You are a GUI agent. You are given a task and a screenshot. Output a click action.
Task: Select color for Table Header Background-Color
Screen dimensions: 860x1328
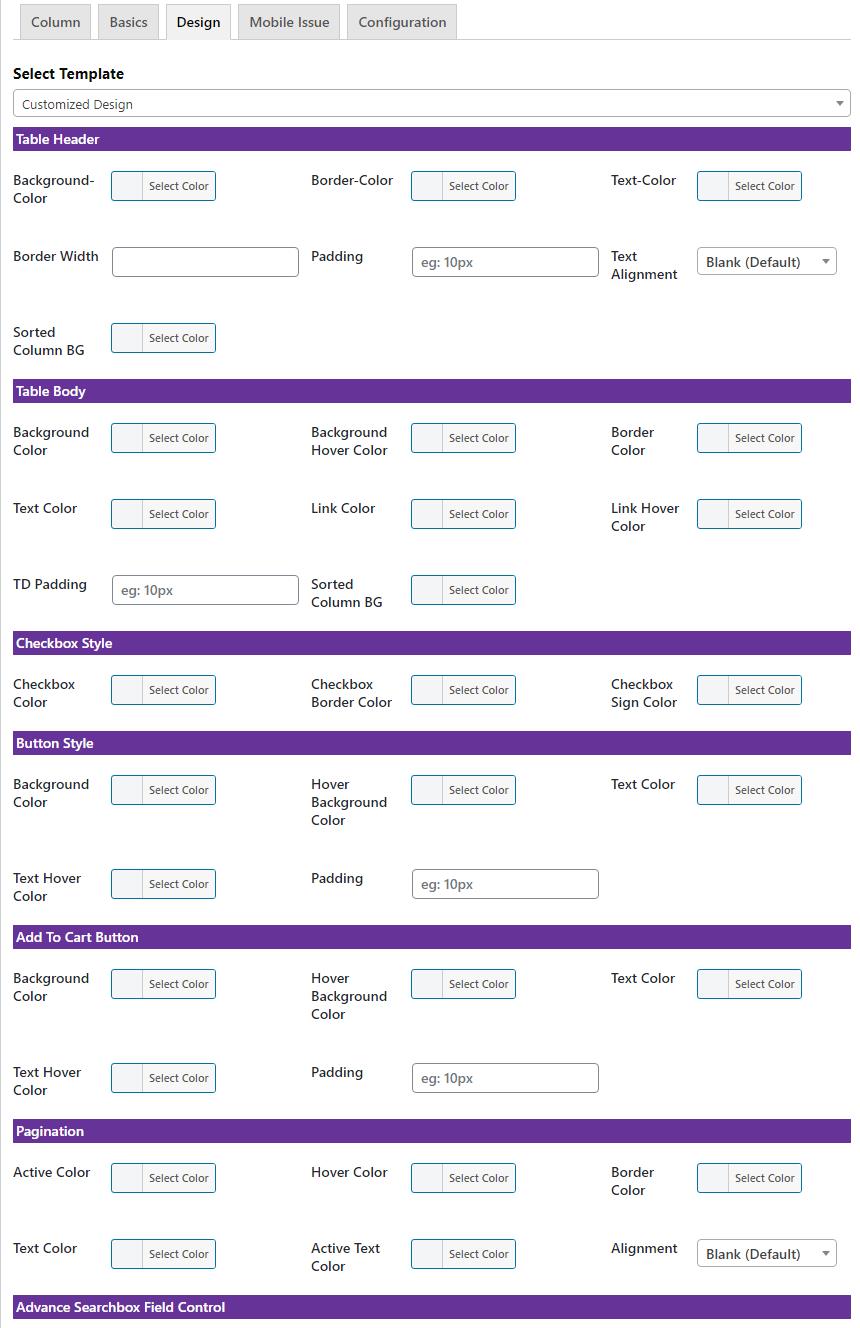click(x=163, y=186)
